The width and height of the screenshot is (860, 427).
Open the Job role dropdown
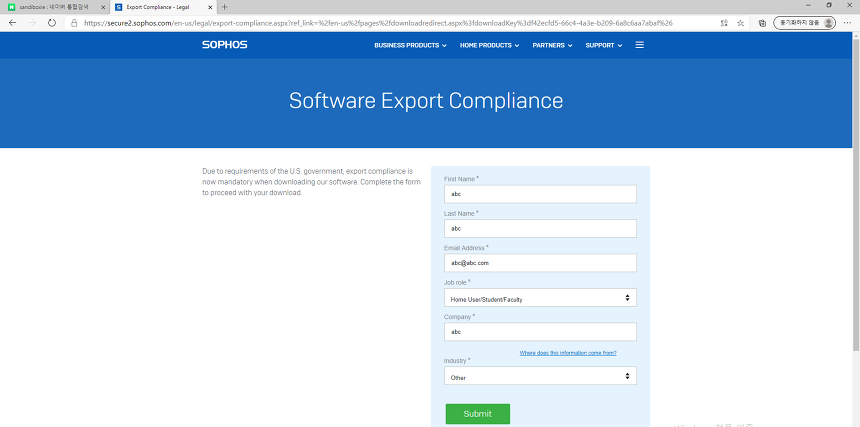540,298
